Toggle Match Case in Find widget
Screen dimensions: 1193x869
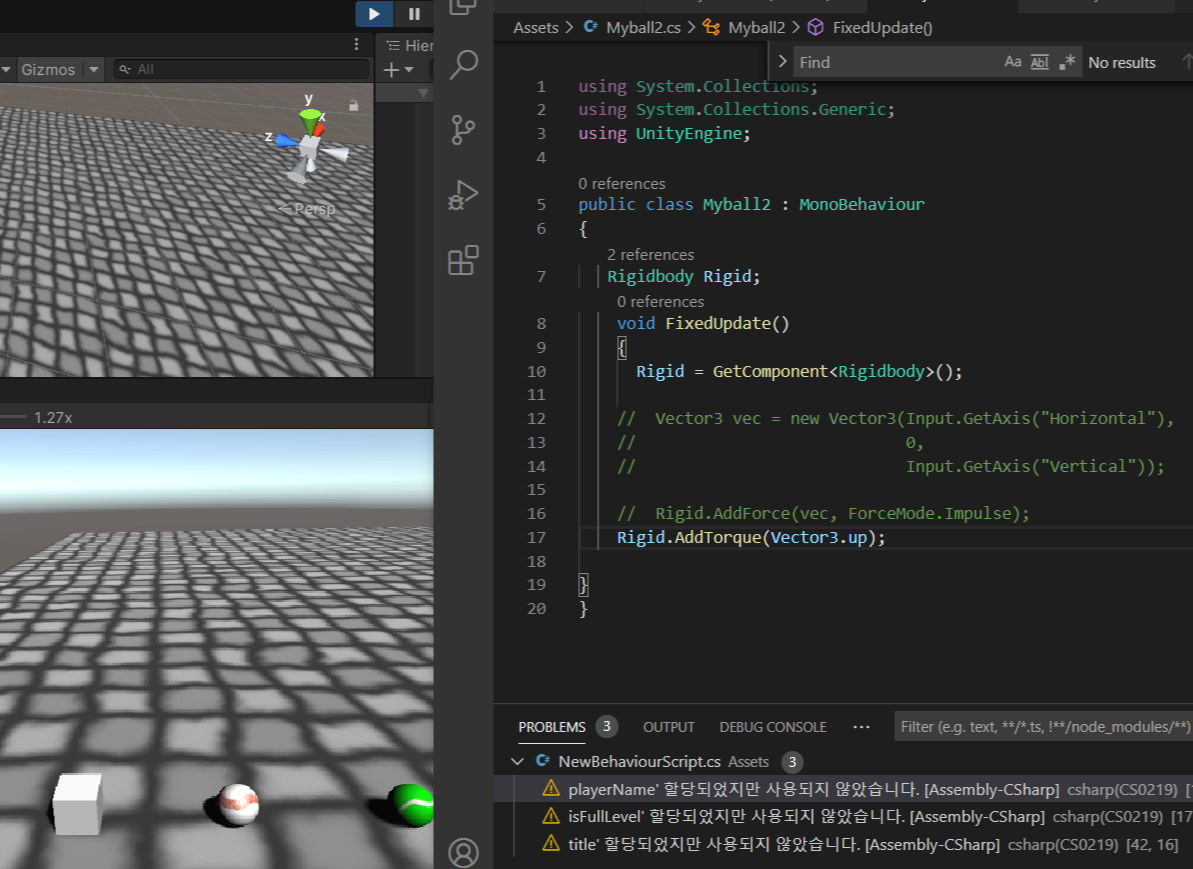pyautogui.click(x=1012, y=62)
